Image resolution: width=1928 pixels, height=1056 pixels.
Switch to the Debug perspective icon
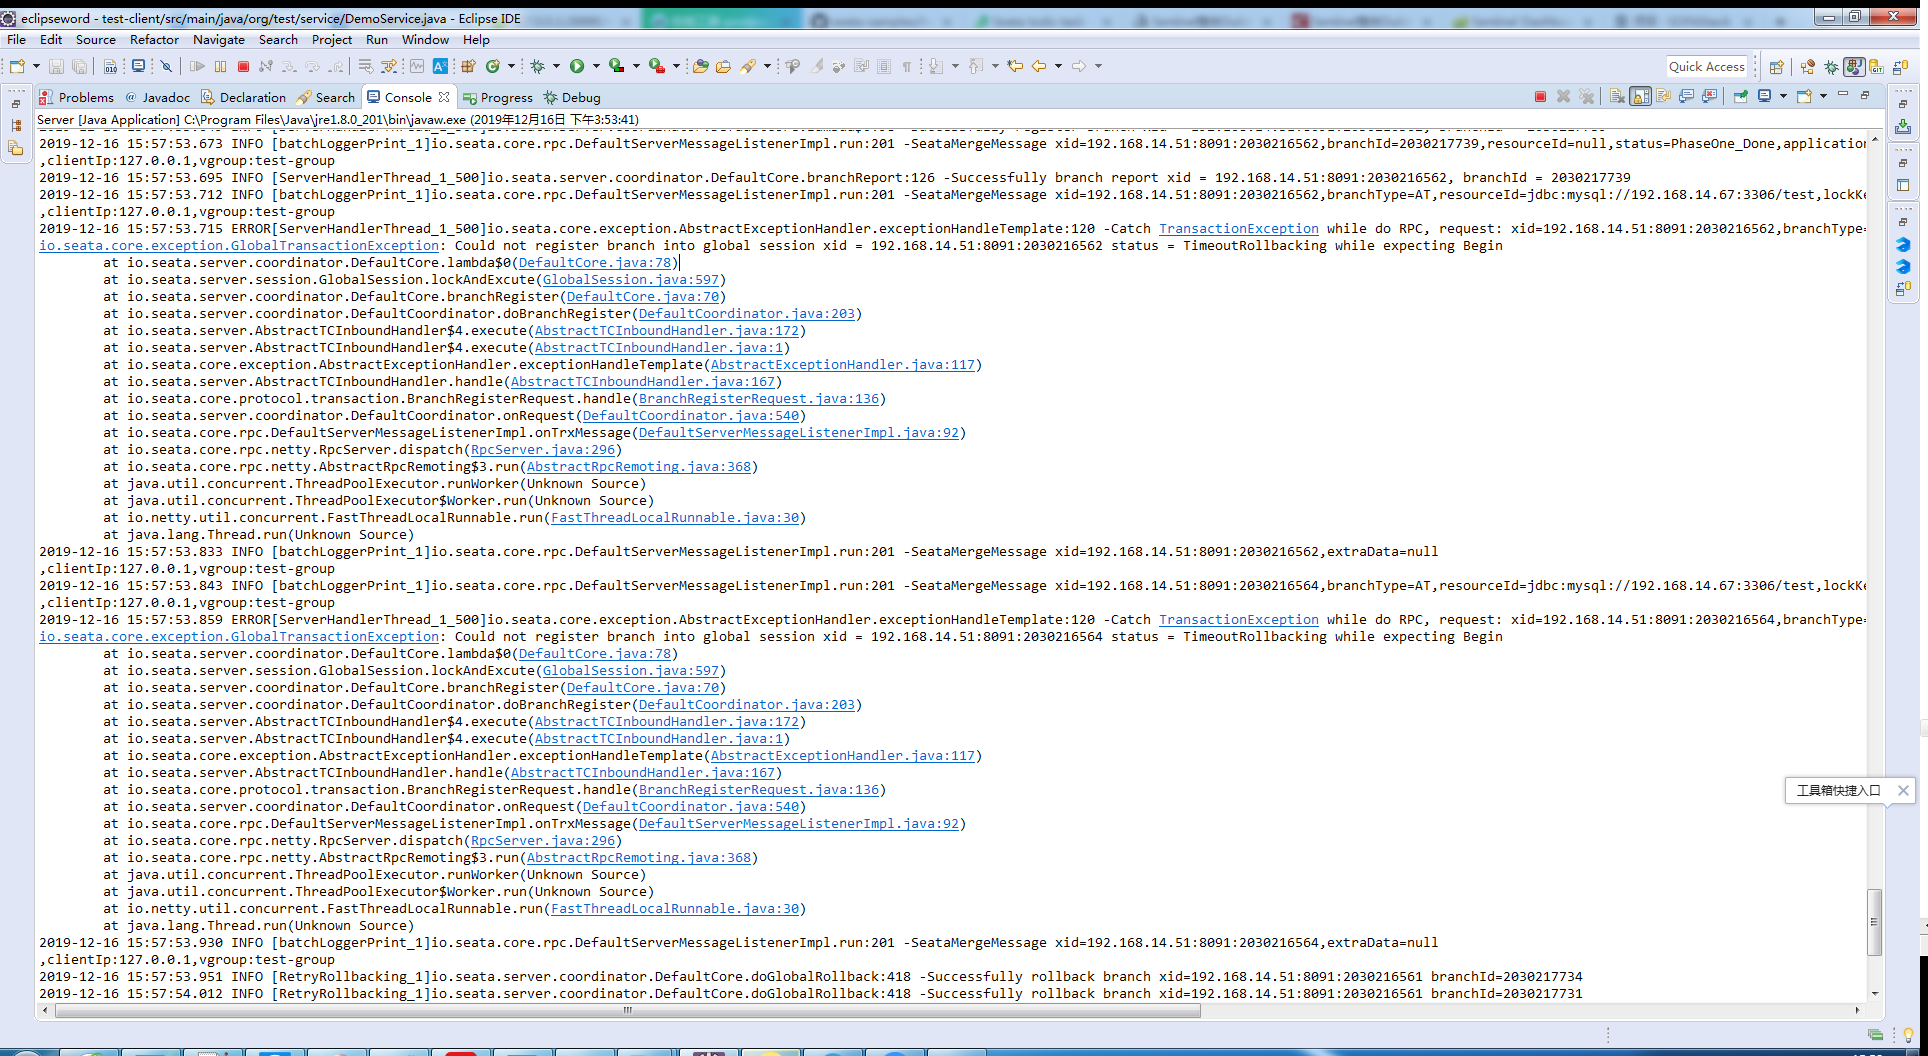(x=1831, y=67)
